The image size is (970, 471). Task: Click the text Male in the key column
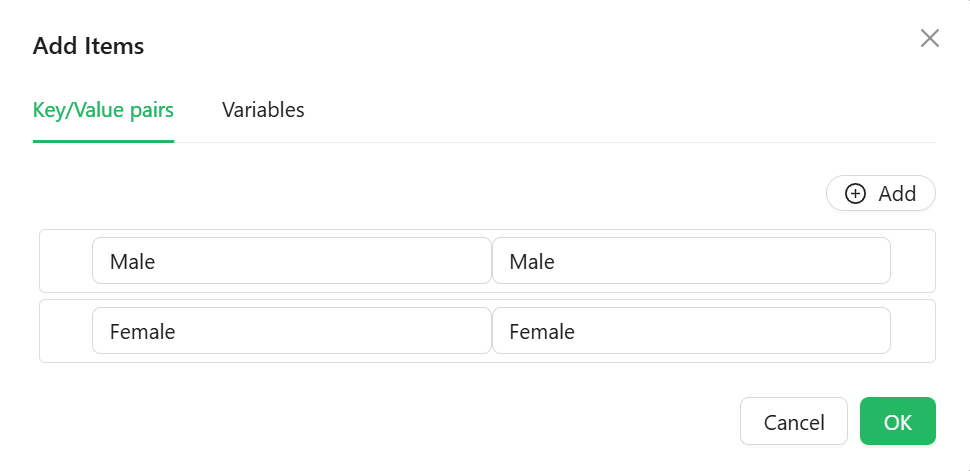tap(132, 262)
